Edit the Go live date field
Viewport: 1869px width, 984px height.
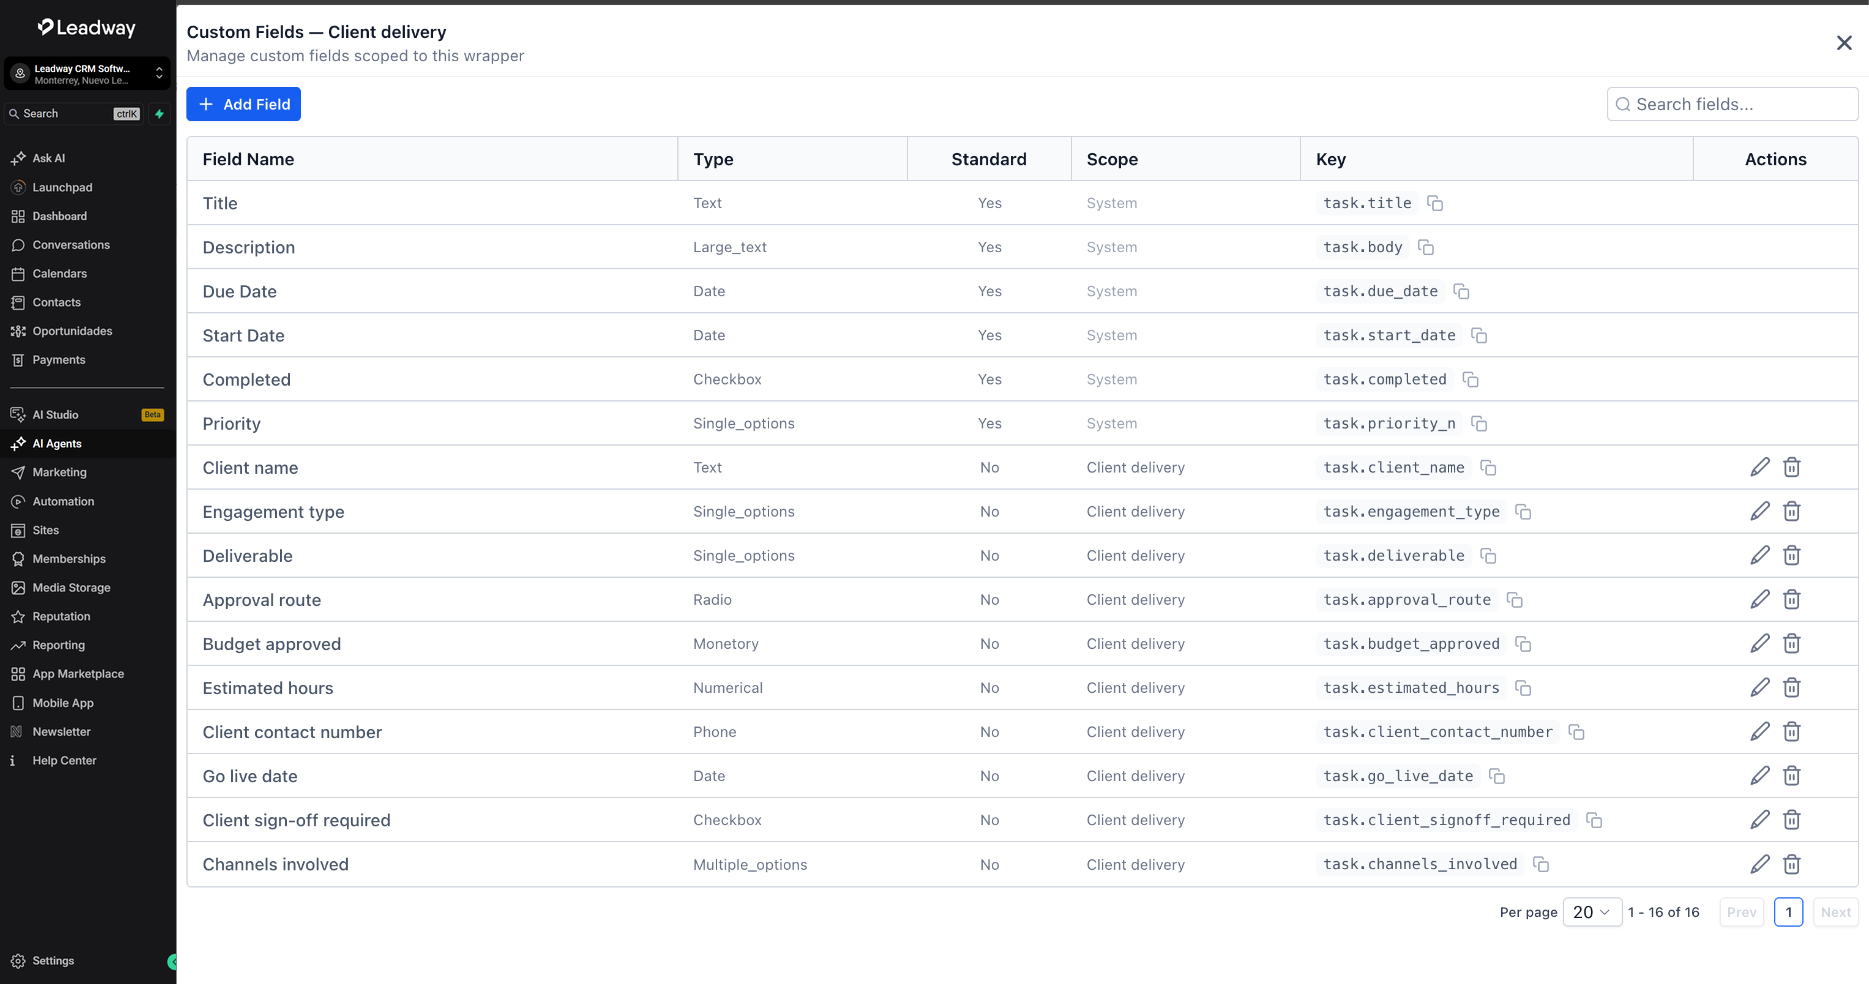[1760, 775]
